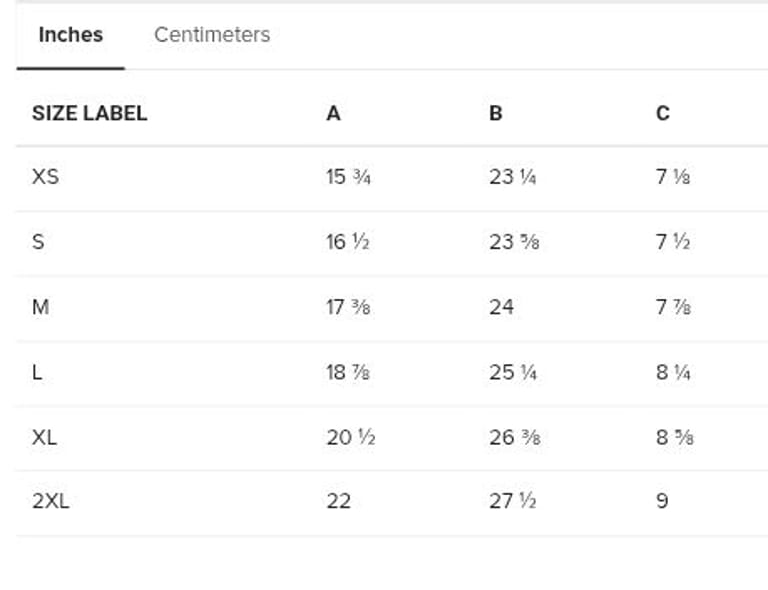The height and width of the screenshot is (590, 768).
Task: Click the 8 ⅝ value in XL row
Action: click(x=675, y=437)
